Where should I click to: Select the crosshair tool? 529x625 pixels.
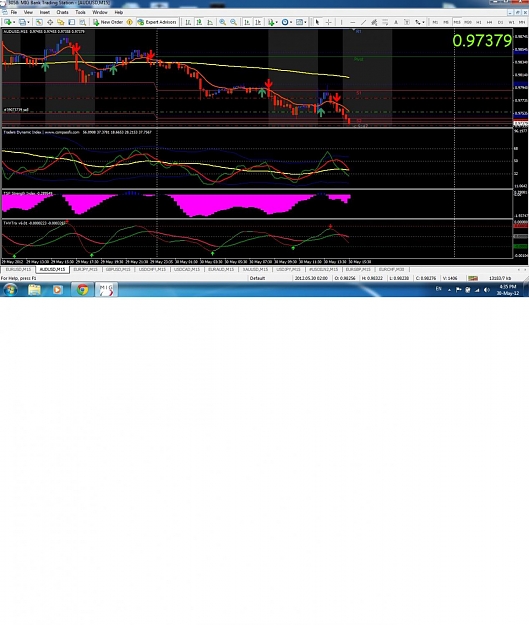tap(328, 22)
